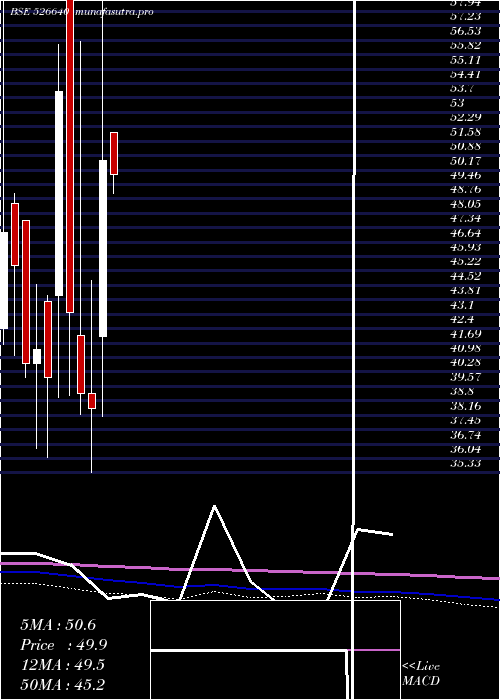Click the small red candle near 38.16
The width and height of the screenshot is (500, 700).
point(92,401)
